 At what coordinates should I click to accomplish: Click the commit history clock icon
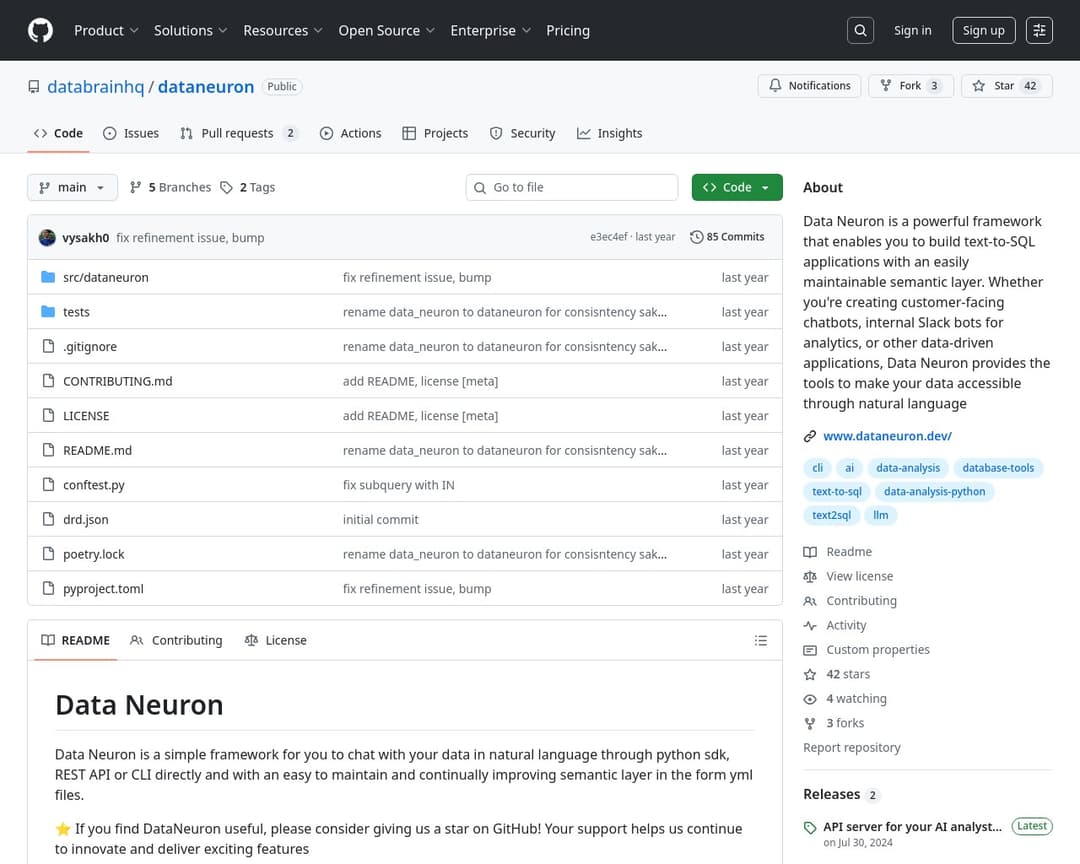coord(697,237)
